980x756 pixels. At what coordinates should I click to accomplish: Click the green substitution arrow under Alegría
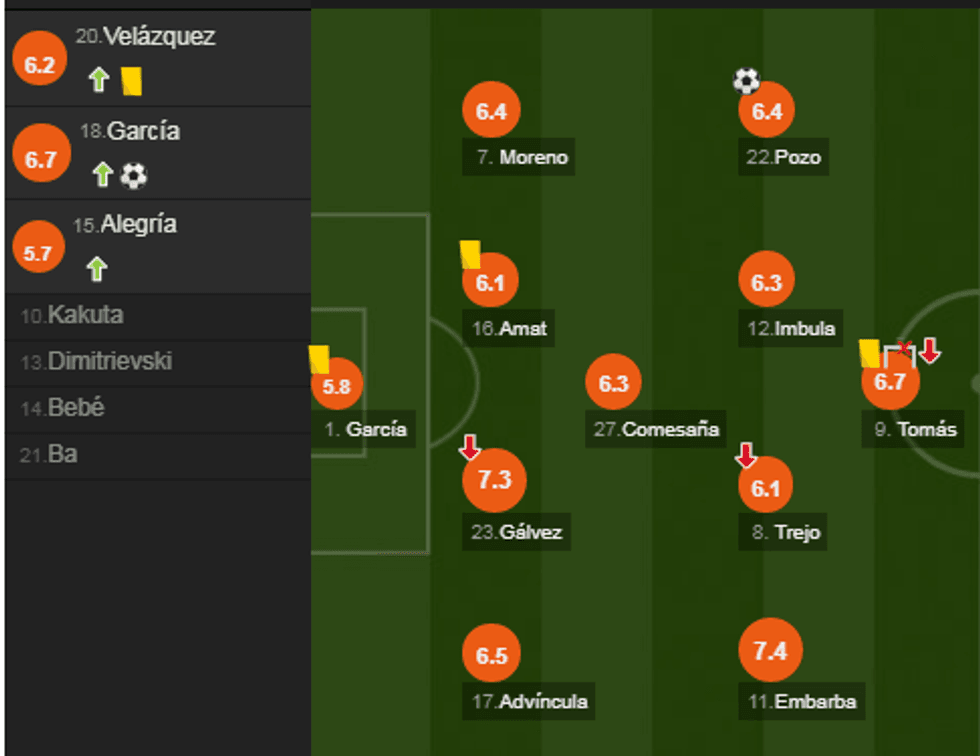pyautogui.click(x=97, y=269)
